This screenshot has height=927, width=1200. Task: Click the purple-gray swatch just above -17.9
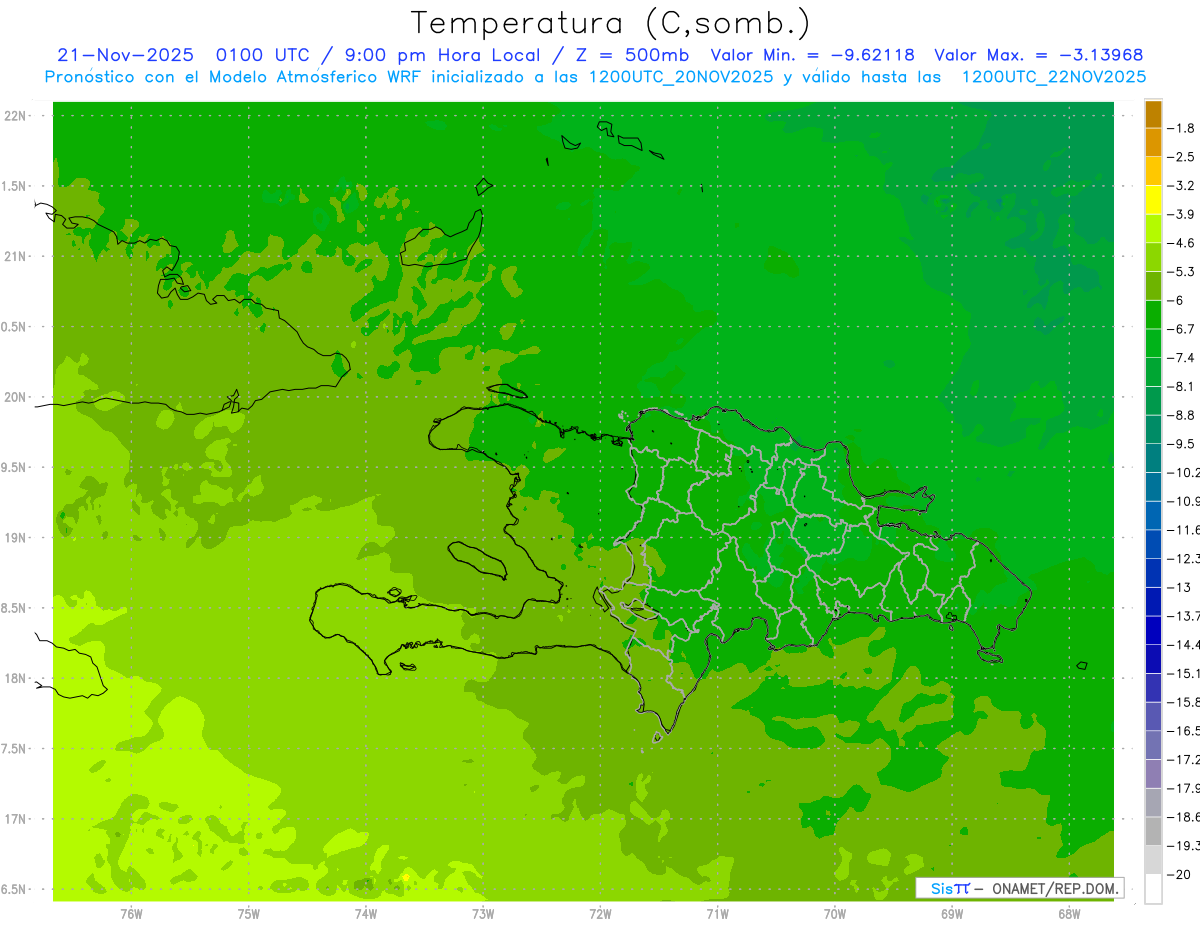pos(1153,774)
